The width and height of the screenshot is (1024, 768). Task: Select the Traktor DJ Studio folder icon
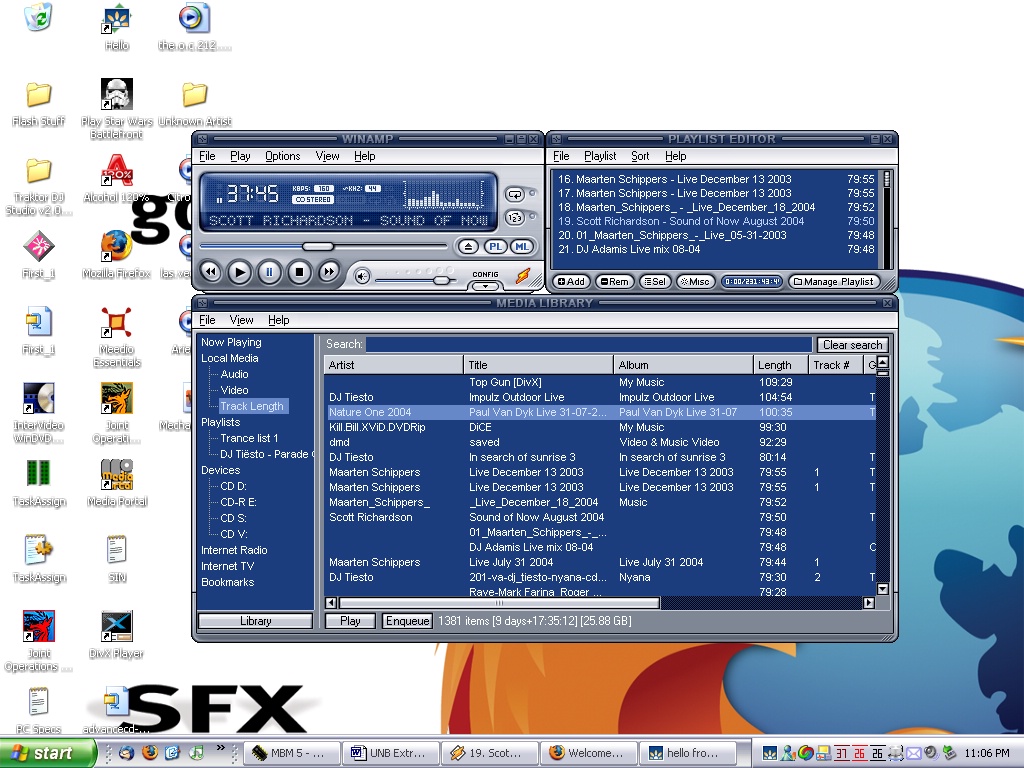pyautogui.click(x=39, y=187)
